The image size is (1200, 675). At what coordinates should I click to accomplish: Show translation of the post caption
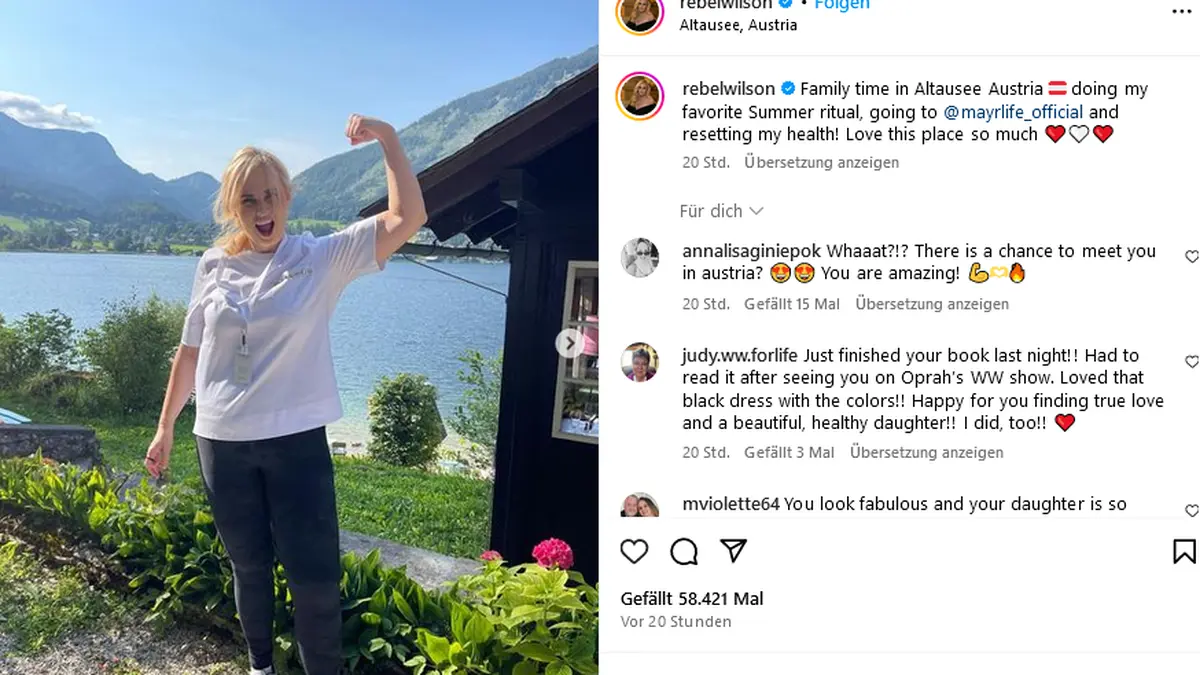pos(821,162)
